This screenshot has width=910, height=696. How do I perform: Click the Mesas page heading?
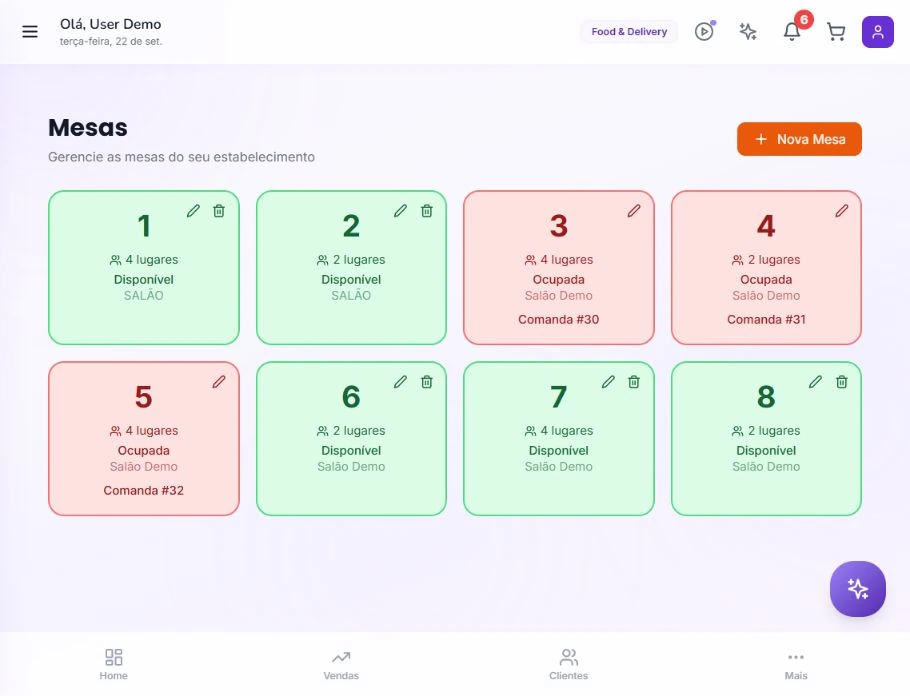pyautogui.click(x=88, y=128)
